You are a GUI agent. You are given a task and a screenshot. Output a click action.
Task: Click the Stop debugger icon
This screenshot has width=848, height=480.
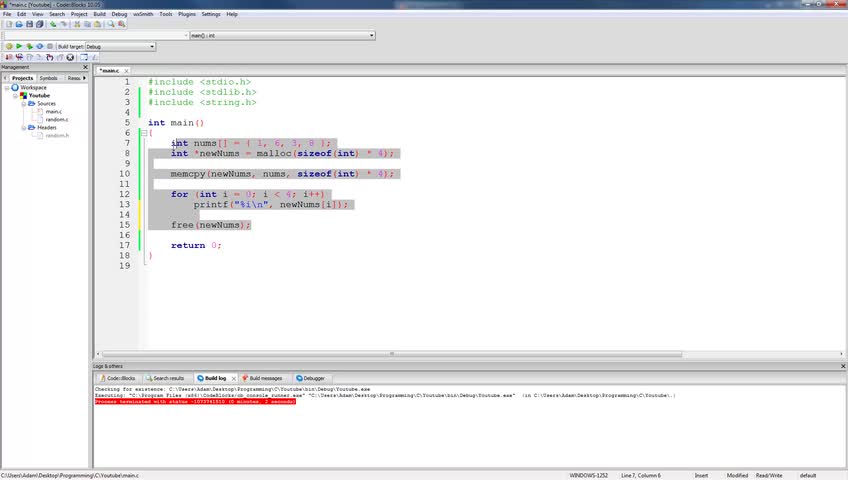point(70,57)
